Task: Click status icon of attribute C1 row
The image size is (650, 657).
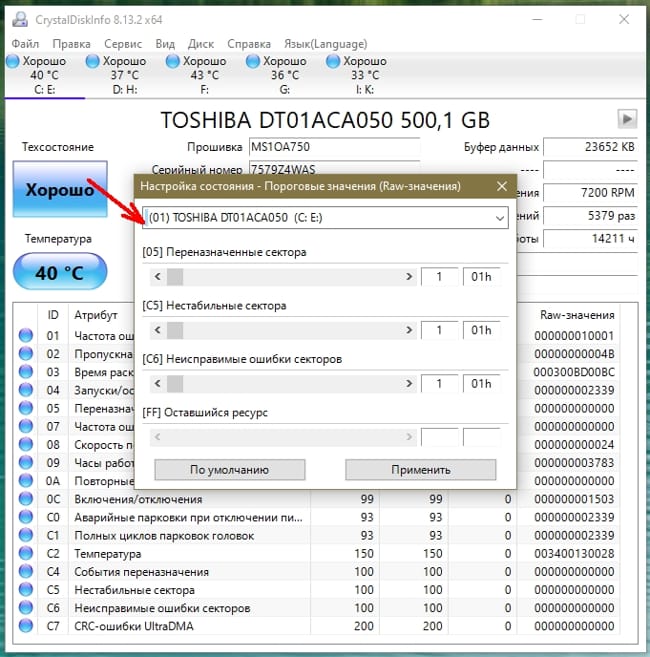Action: (x=26, y=535)
